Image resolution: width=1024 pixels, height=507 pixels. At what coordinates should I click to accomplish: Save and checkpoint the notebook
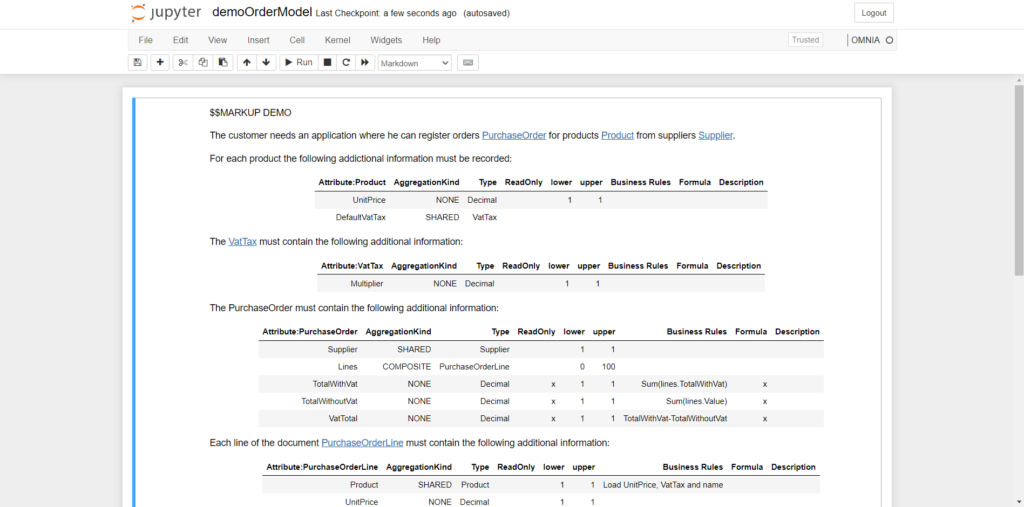(137, 63)
